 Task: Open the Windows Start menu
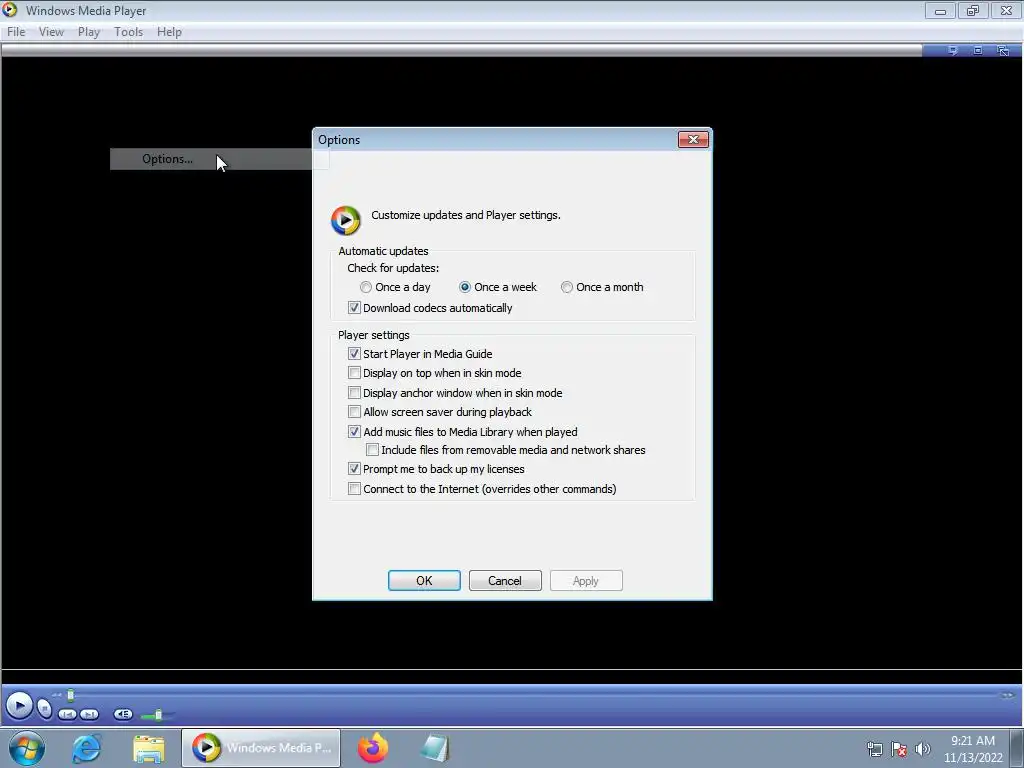pos(27,748)
